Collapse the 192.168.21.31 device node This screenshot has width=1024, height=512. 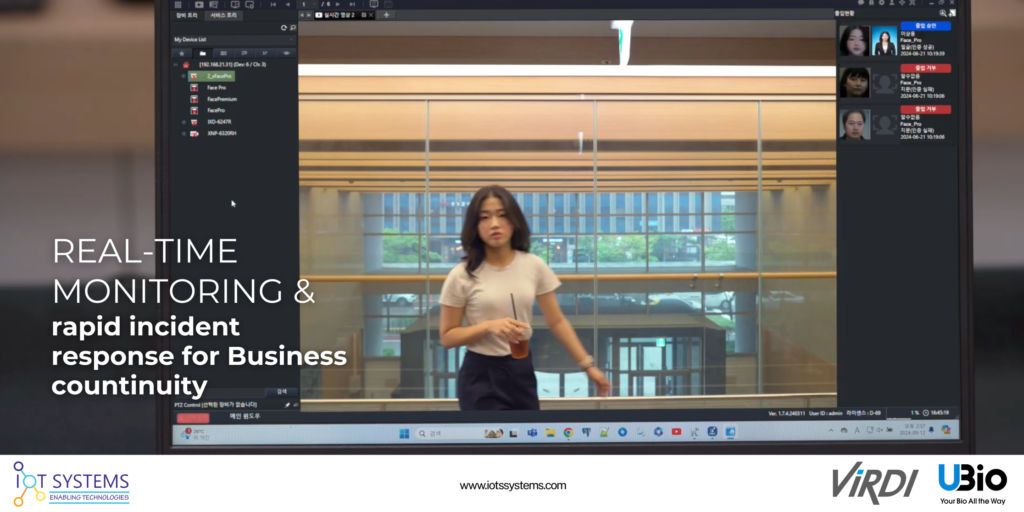tap(175, 65)
